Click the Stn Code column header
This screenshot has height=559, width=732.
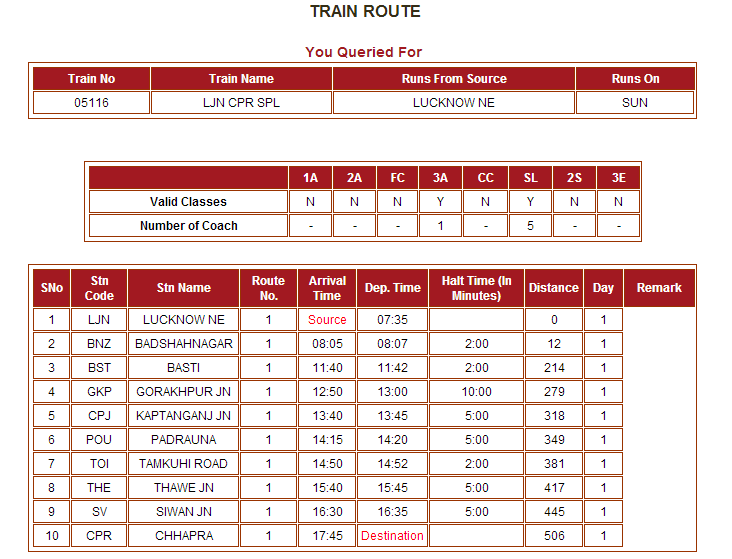click(x=99, y=288)
